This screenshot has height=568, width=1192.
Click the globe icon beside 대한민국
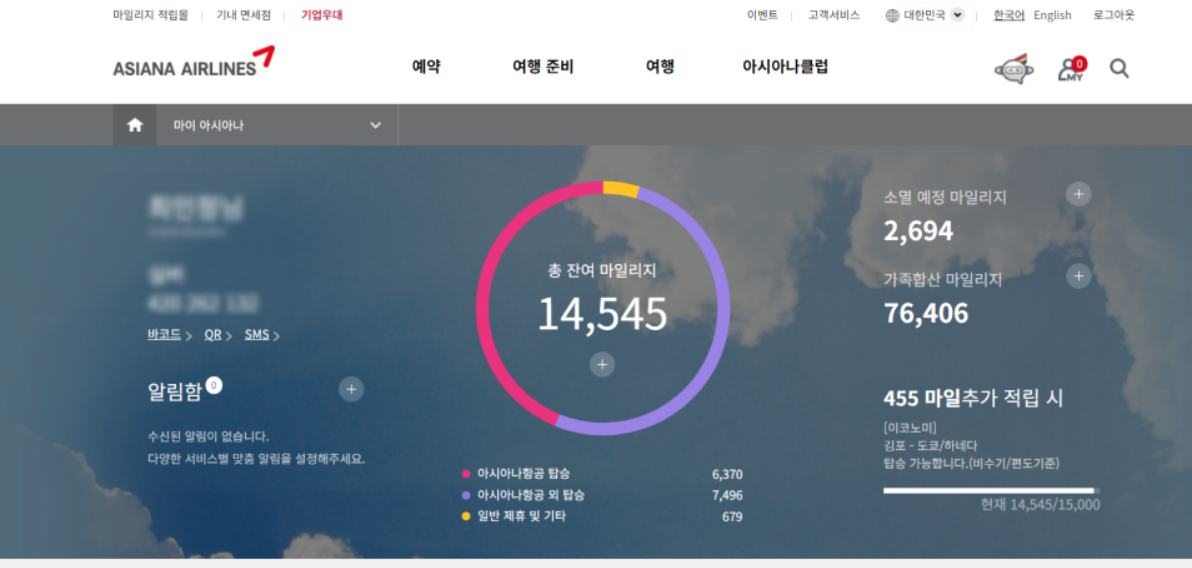point(892,15)
